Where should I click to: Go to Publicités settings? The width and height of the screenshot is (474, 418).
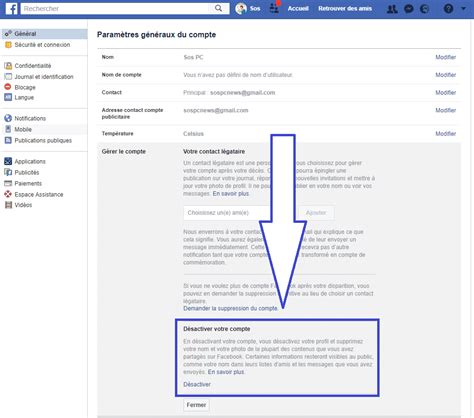tap(27, 172)
